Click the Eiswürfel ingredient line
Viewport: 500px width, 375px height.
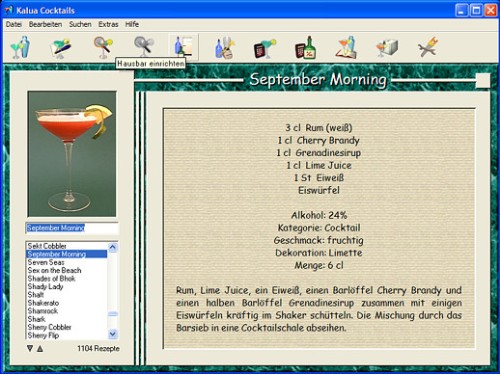pyautogui.click(x=319, y=190)
